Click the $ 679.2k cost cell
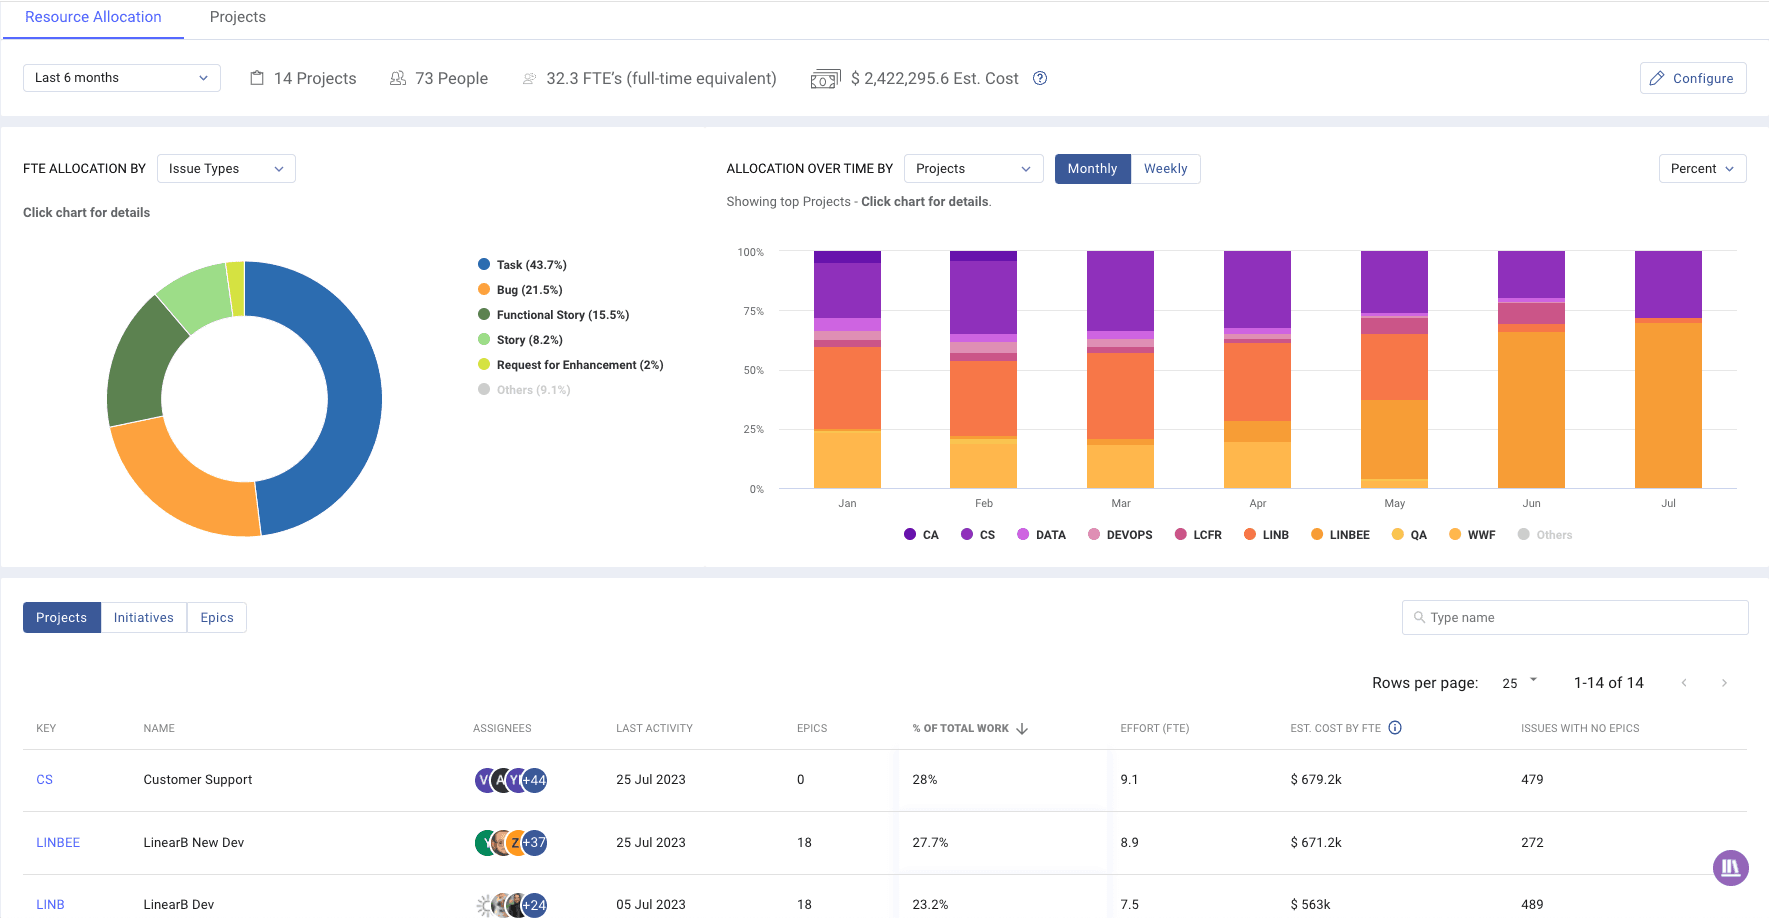 coord(1316,780)
